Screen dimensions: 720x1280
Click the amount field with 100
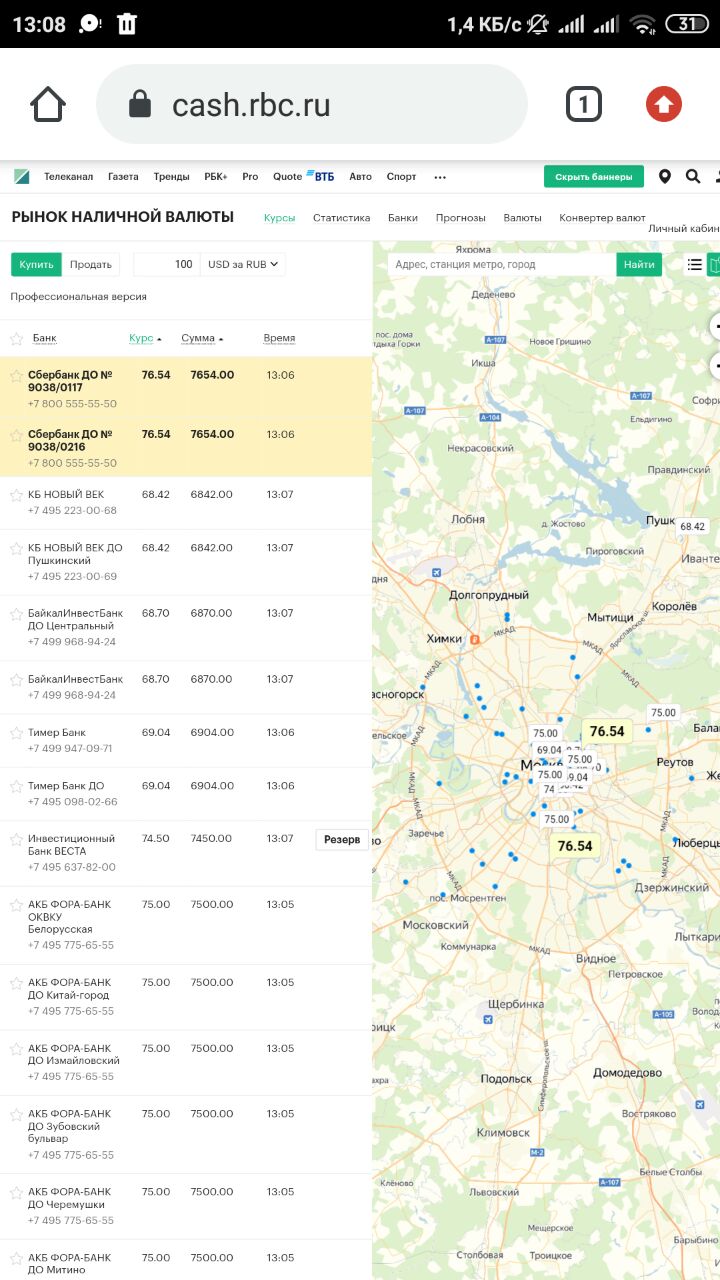click(166, 264)
